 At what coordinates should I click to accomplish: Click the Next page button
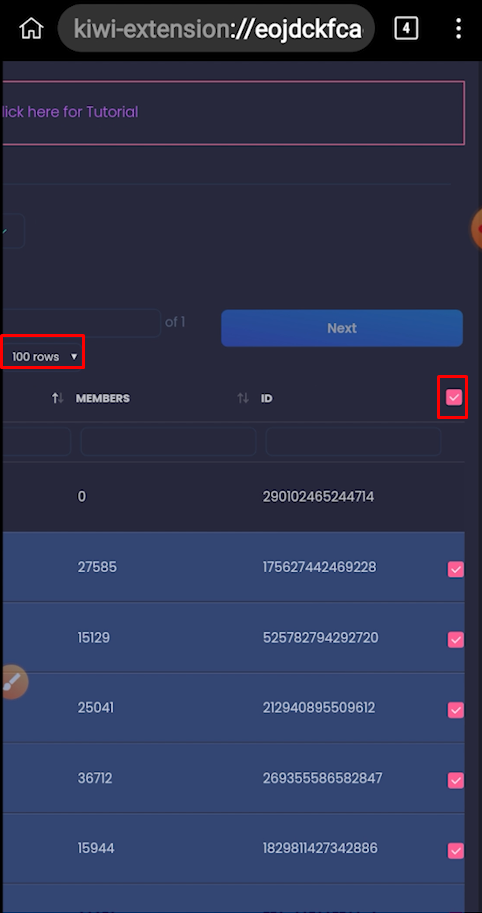pos(342,328)
